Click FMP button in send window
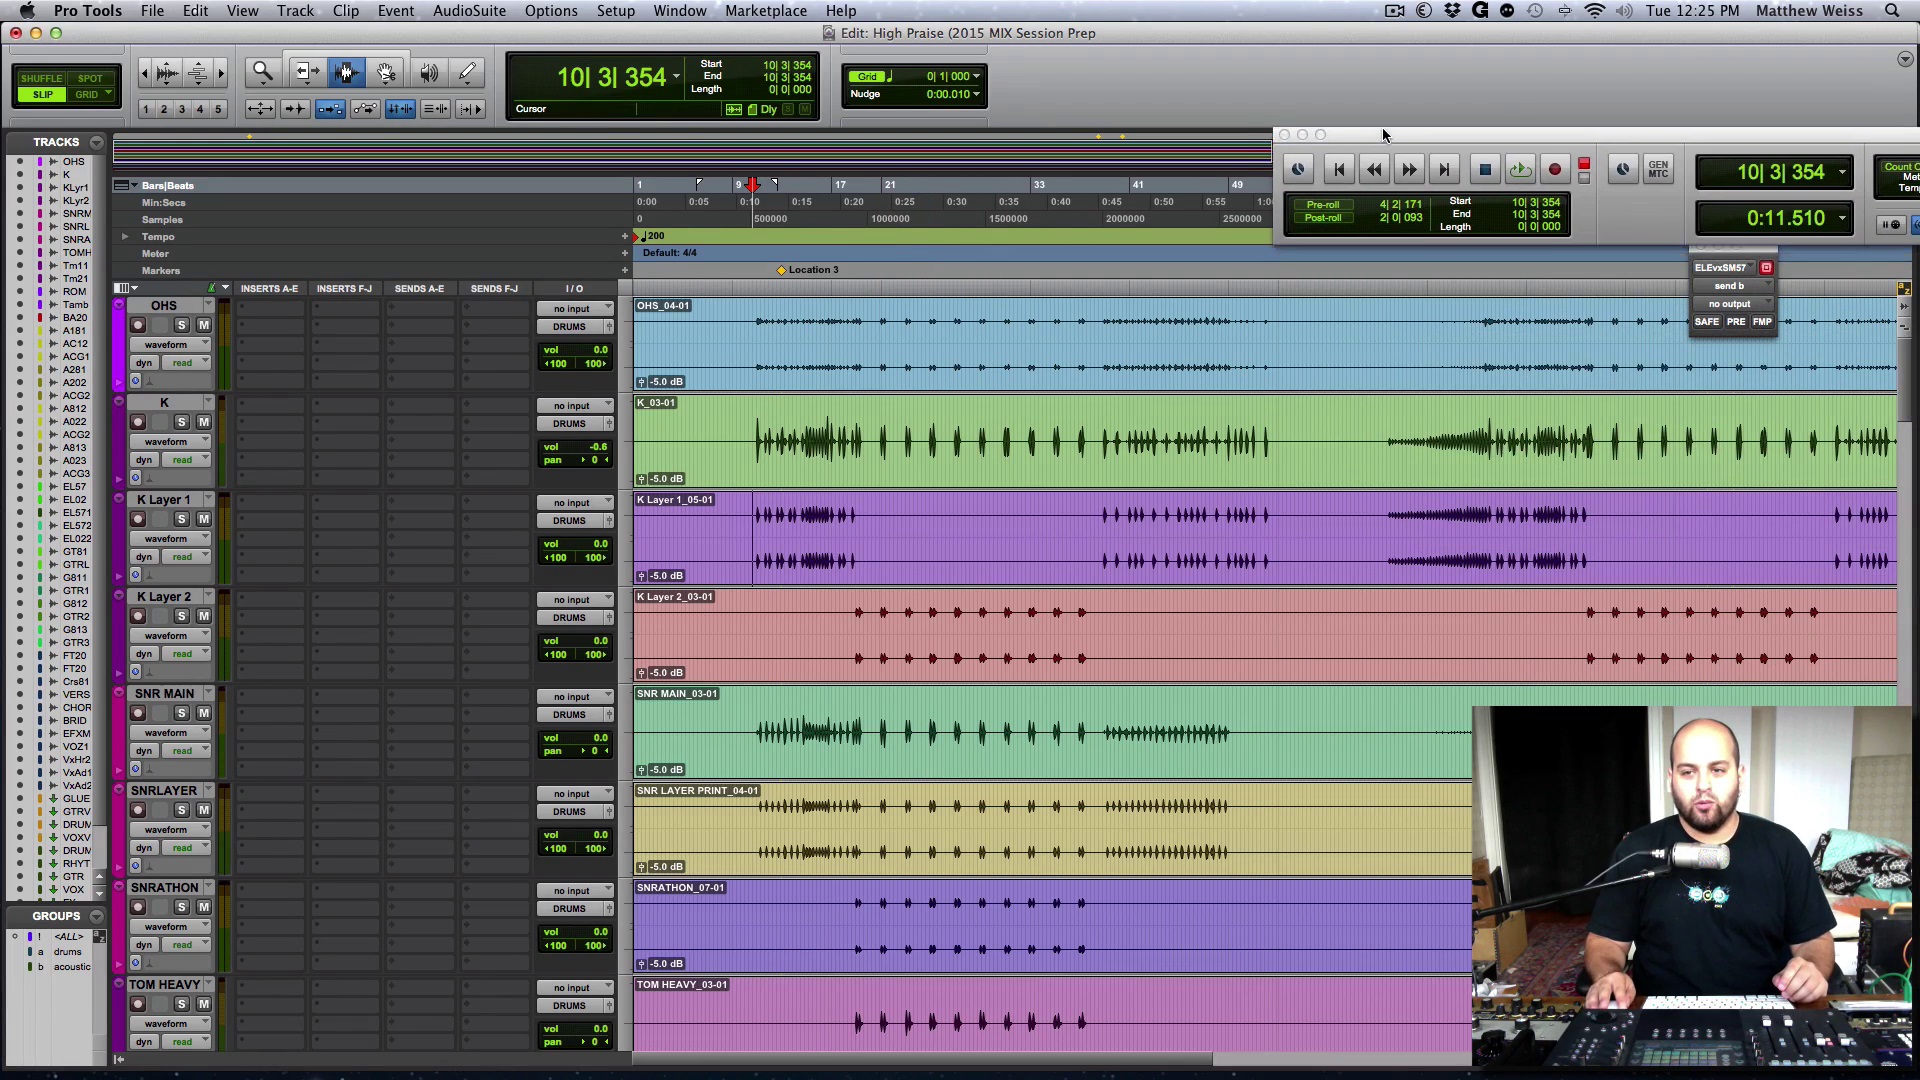The image size is (1920, 1080). 1762,322
